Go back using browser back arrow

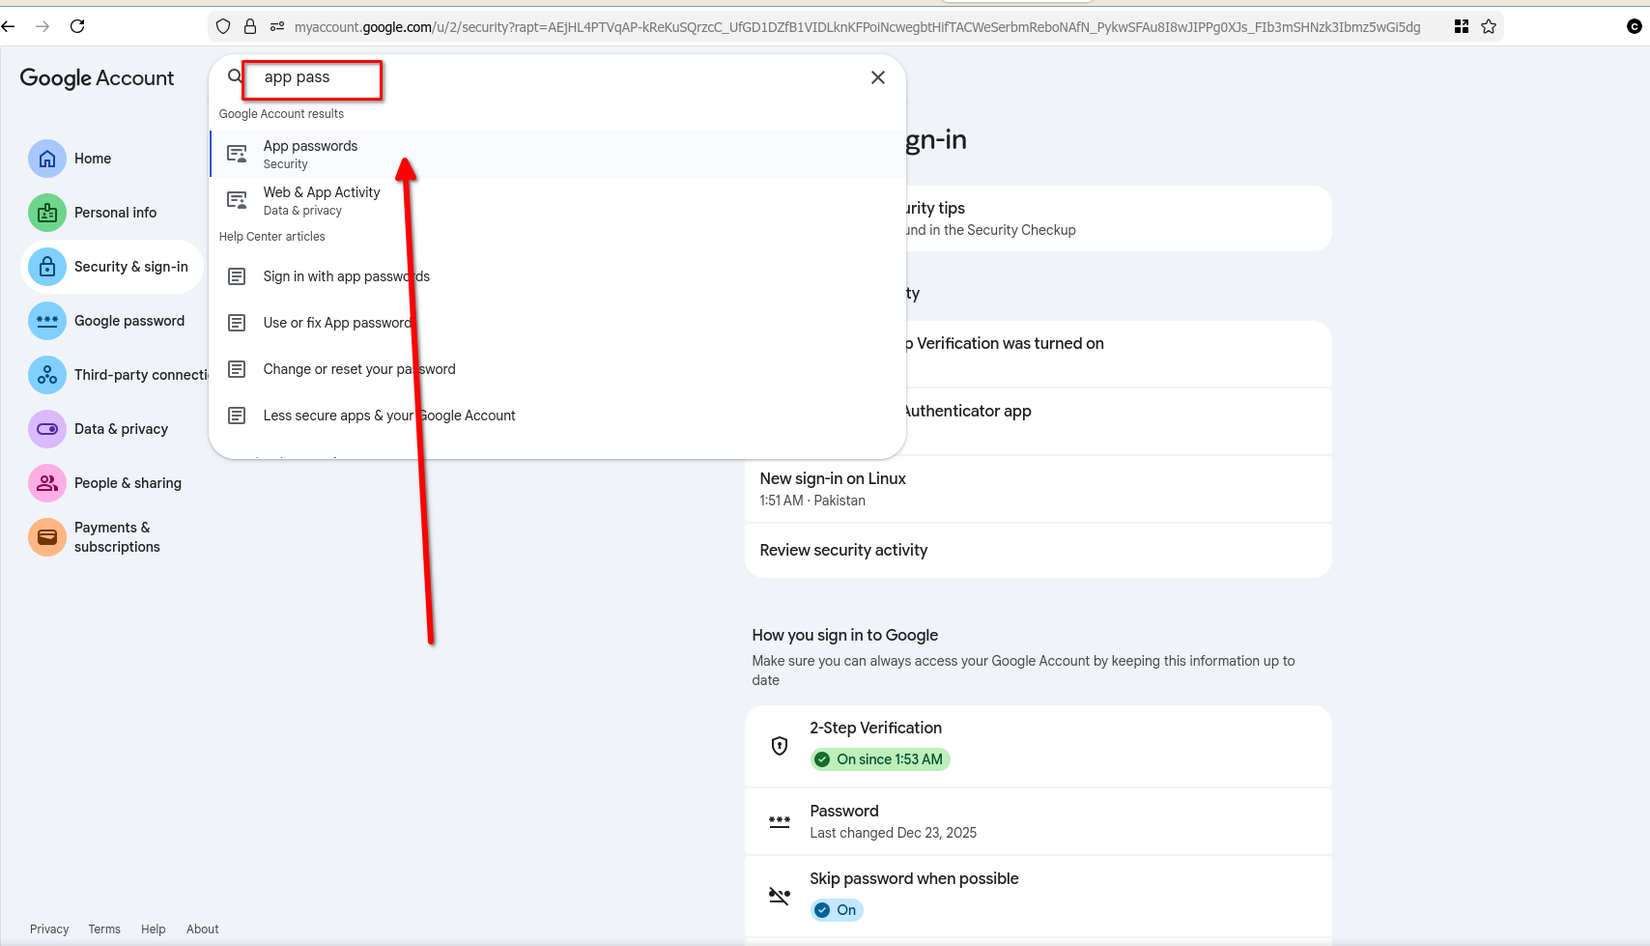click(x=9, y=27)
